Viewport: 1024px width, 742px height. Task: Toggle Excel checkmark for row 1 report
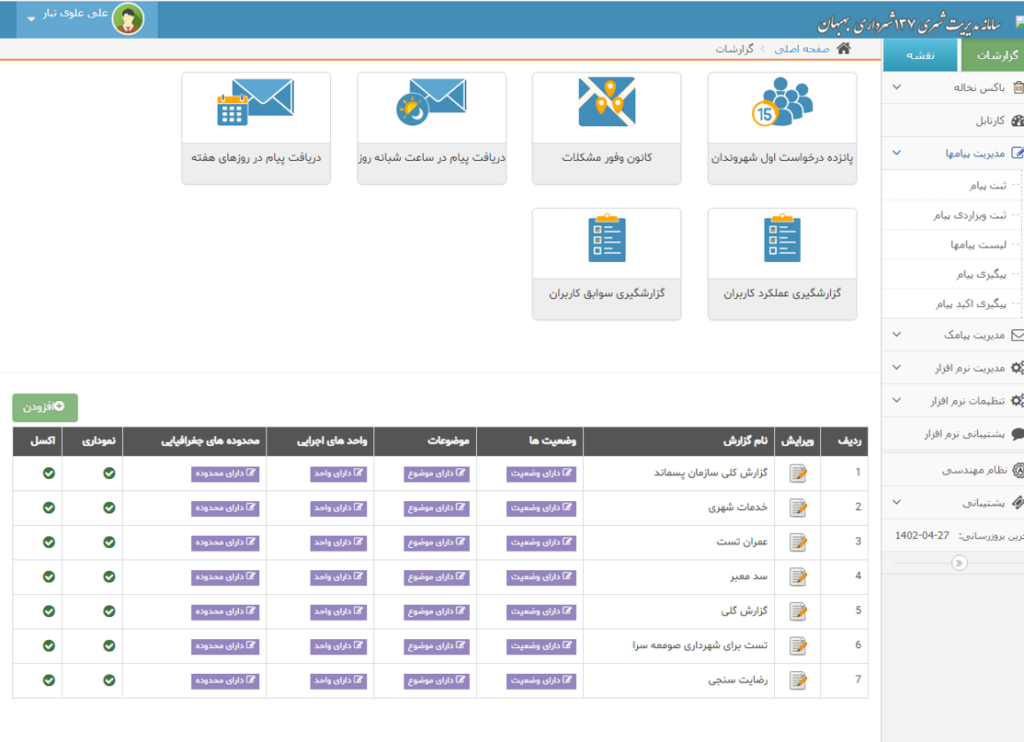[x=48, y=473]
